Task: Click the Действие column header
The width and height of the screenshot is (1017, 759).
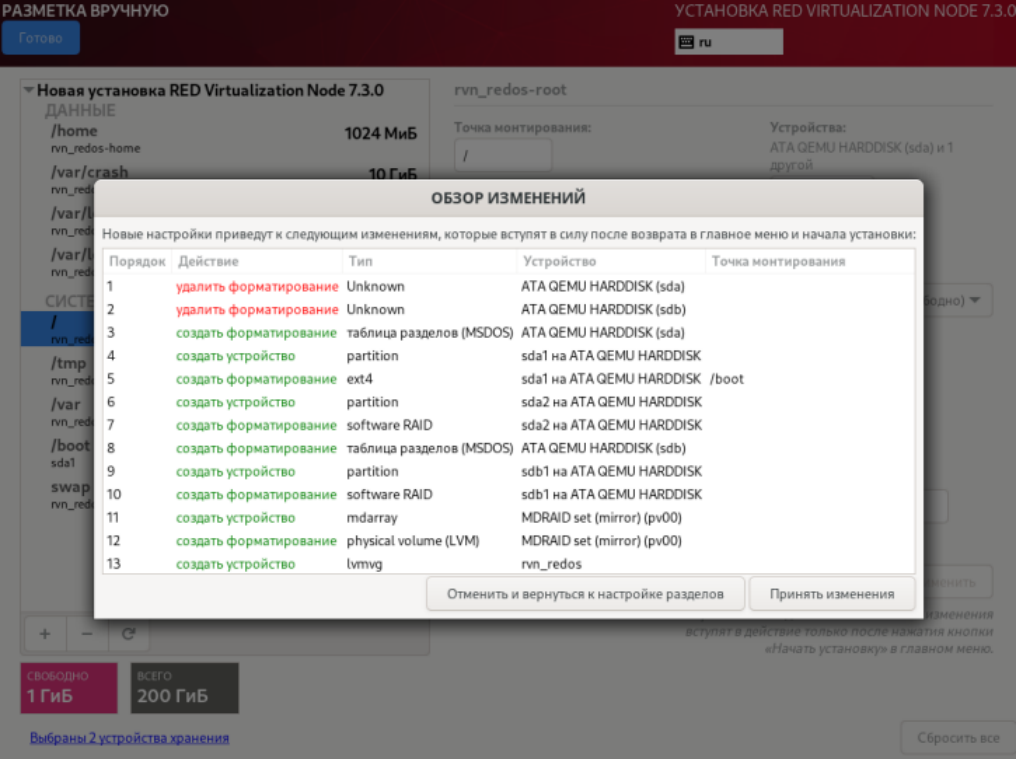Action: pos(256,261)
